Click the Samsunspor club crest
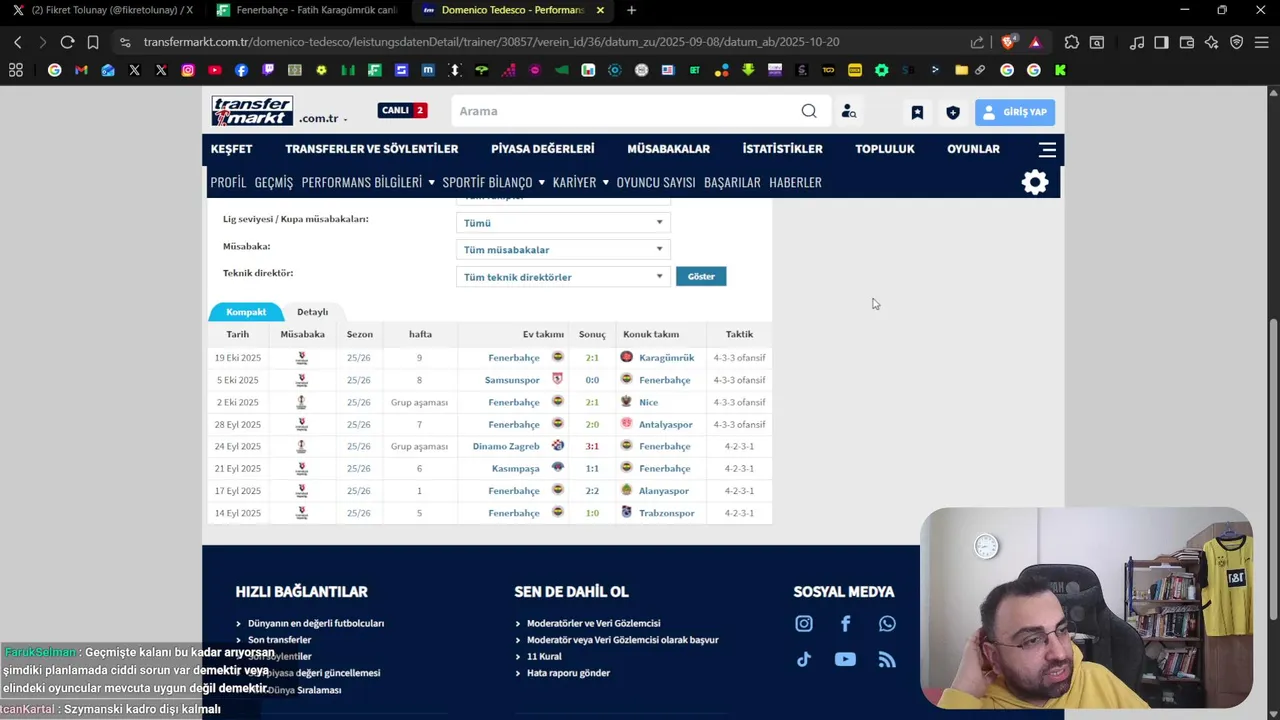 pos(558,380)
